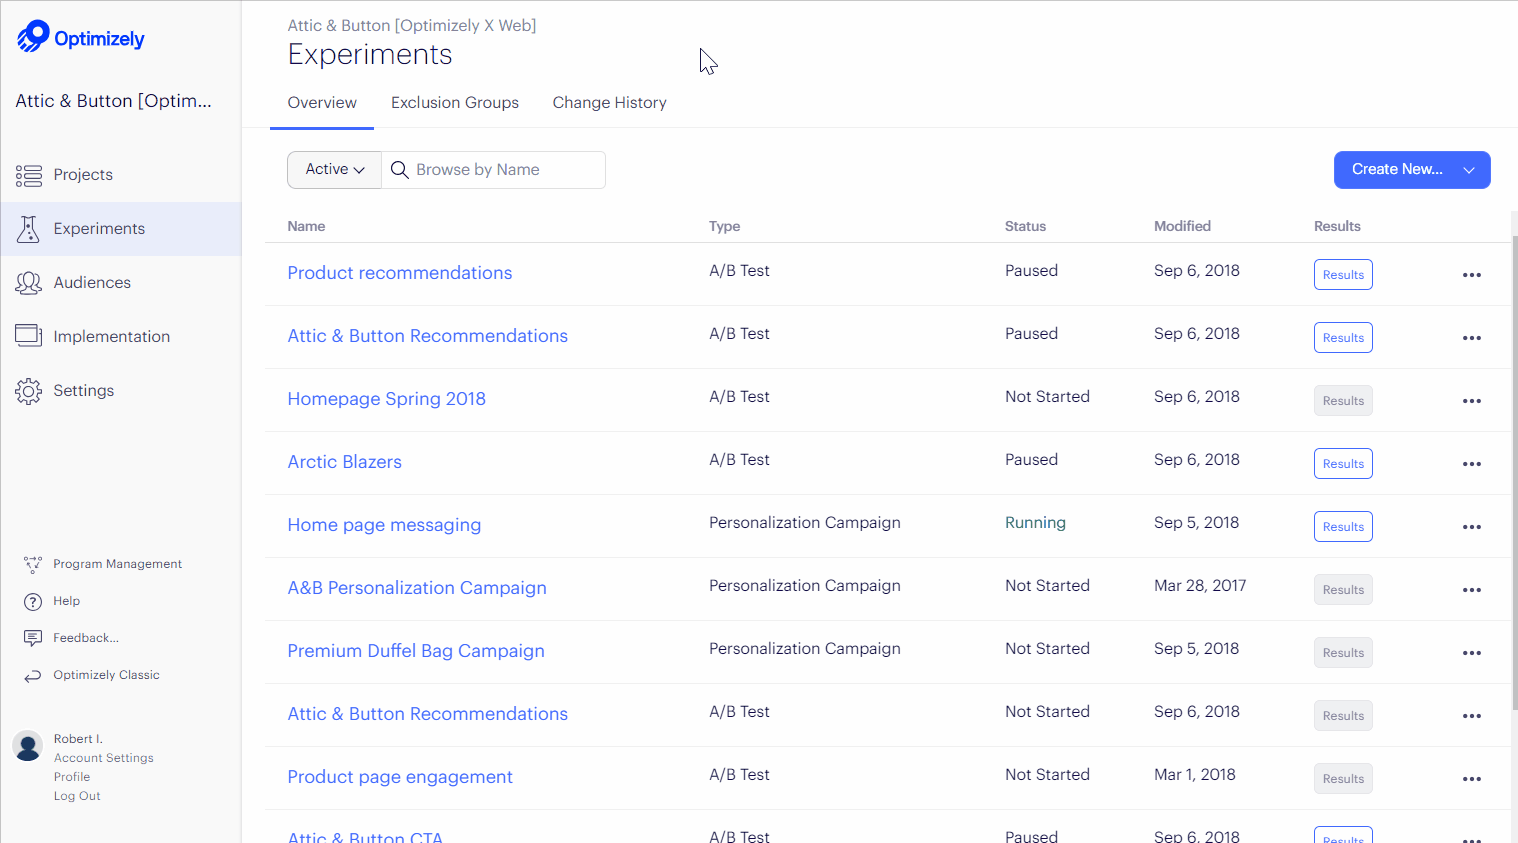Click the Running status of Home page messaging
This screenshot has width=1518, height=843.
(x=1035, y=523)
